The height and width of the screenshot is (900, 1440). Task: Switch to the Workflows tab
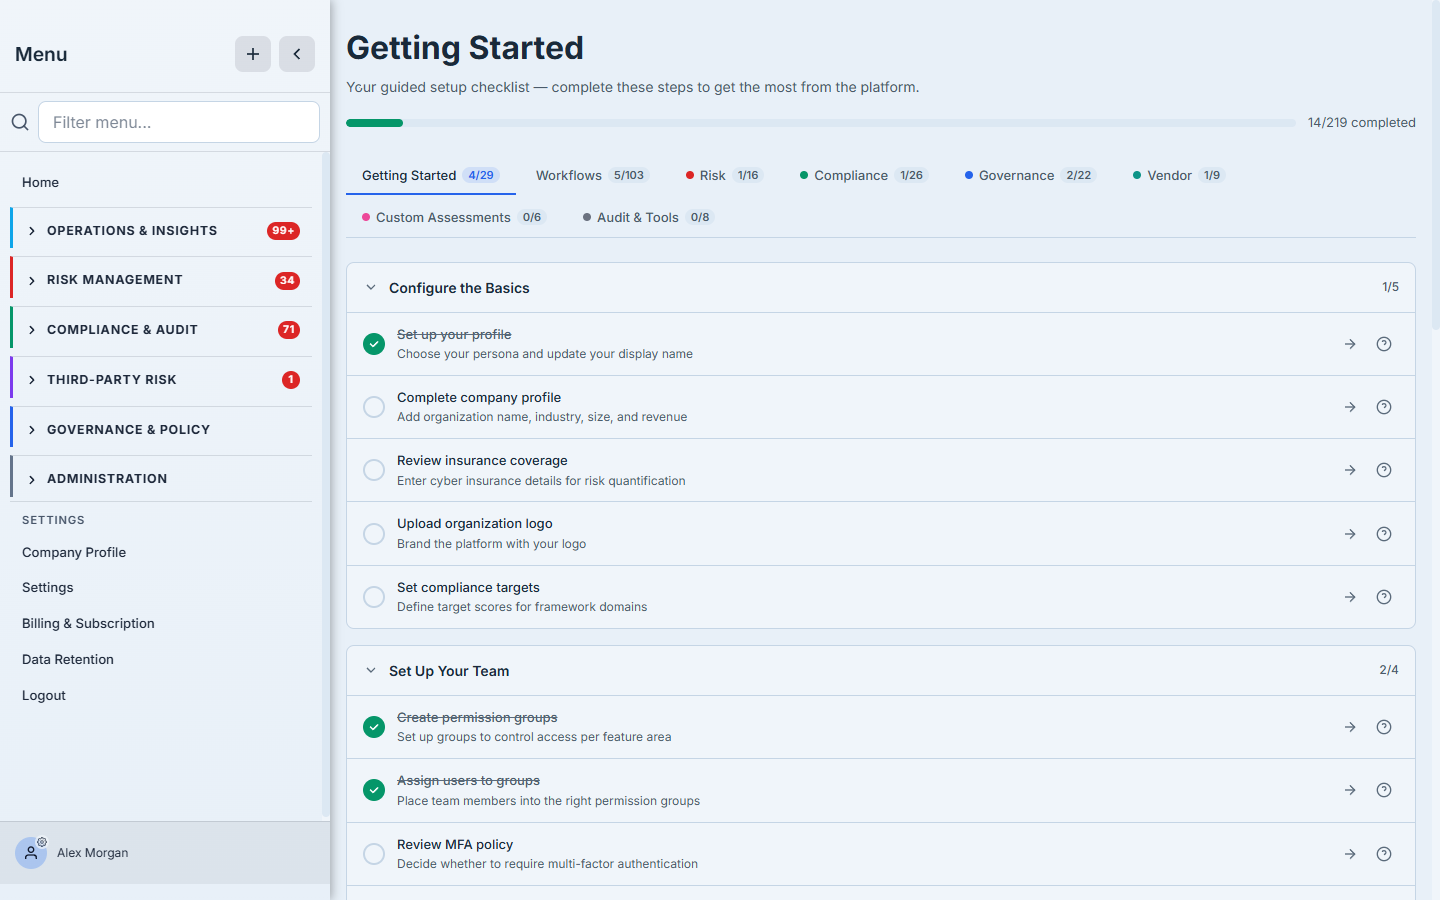coord(592,175)
